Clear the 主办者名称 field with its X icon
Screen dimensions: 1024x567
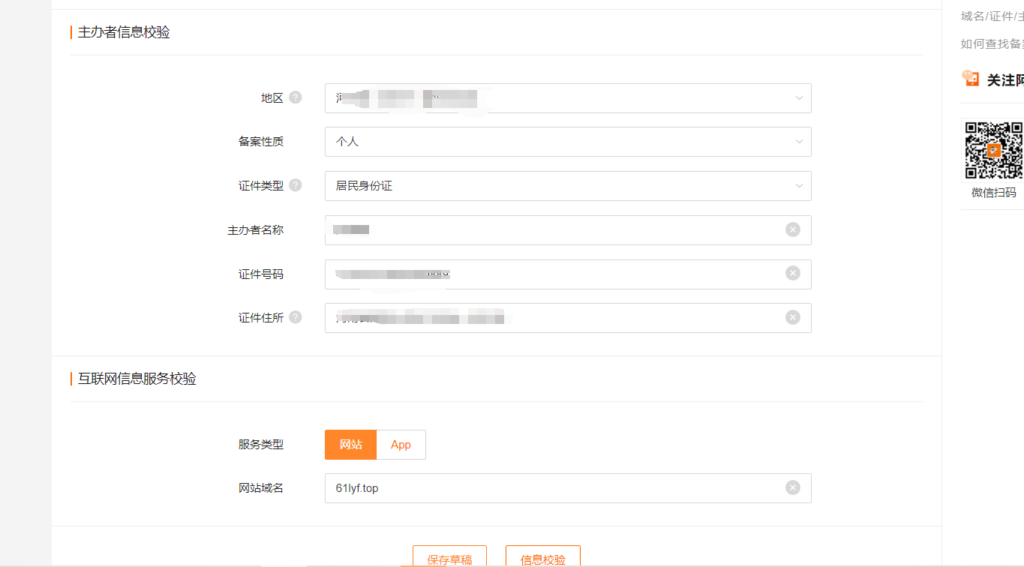pos(792,230)
